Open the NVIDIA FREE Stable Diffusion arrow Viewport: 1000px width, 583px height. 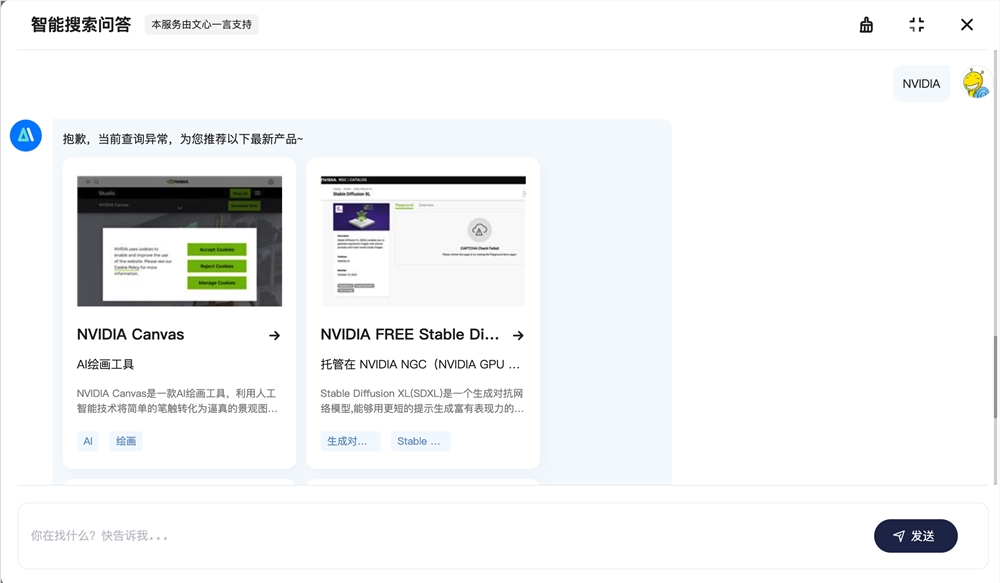(x=518, y=336)
